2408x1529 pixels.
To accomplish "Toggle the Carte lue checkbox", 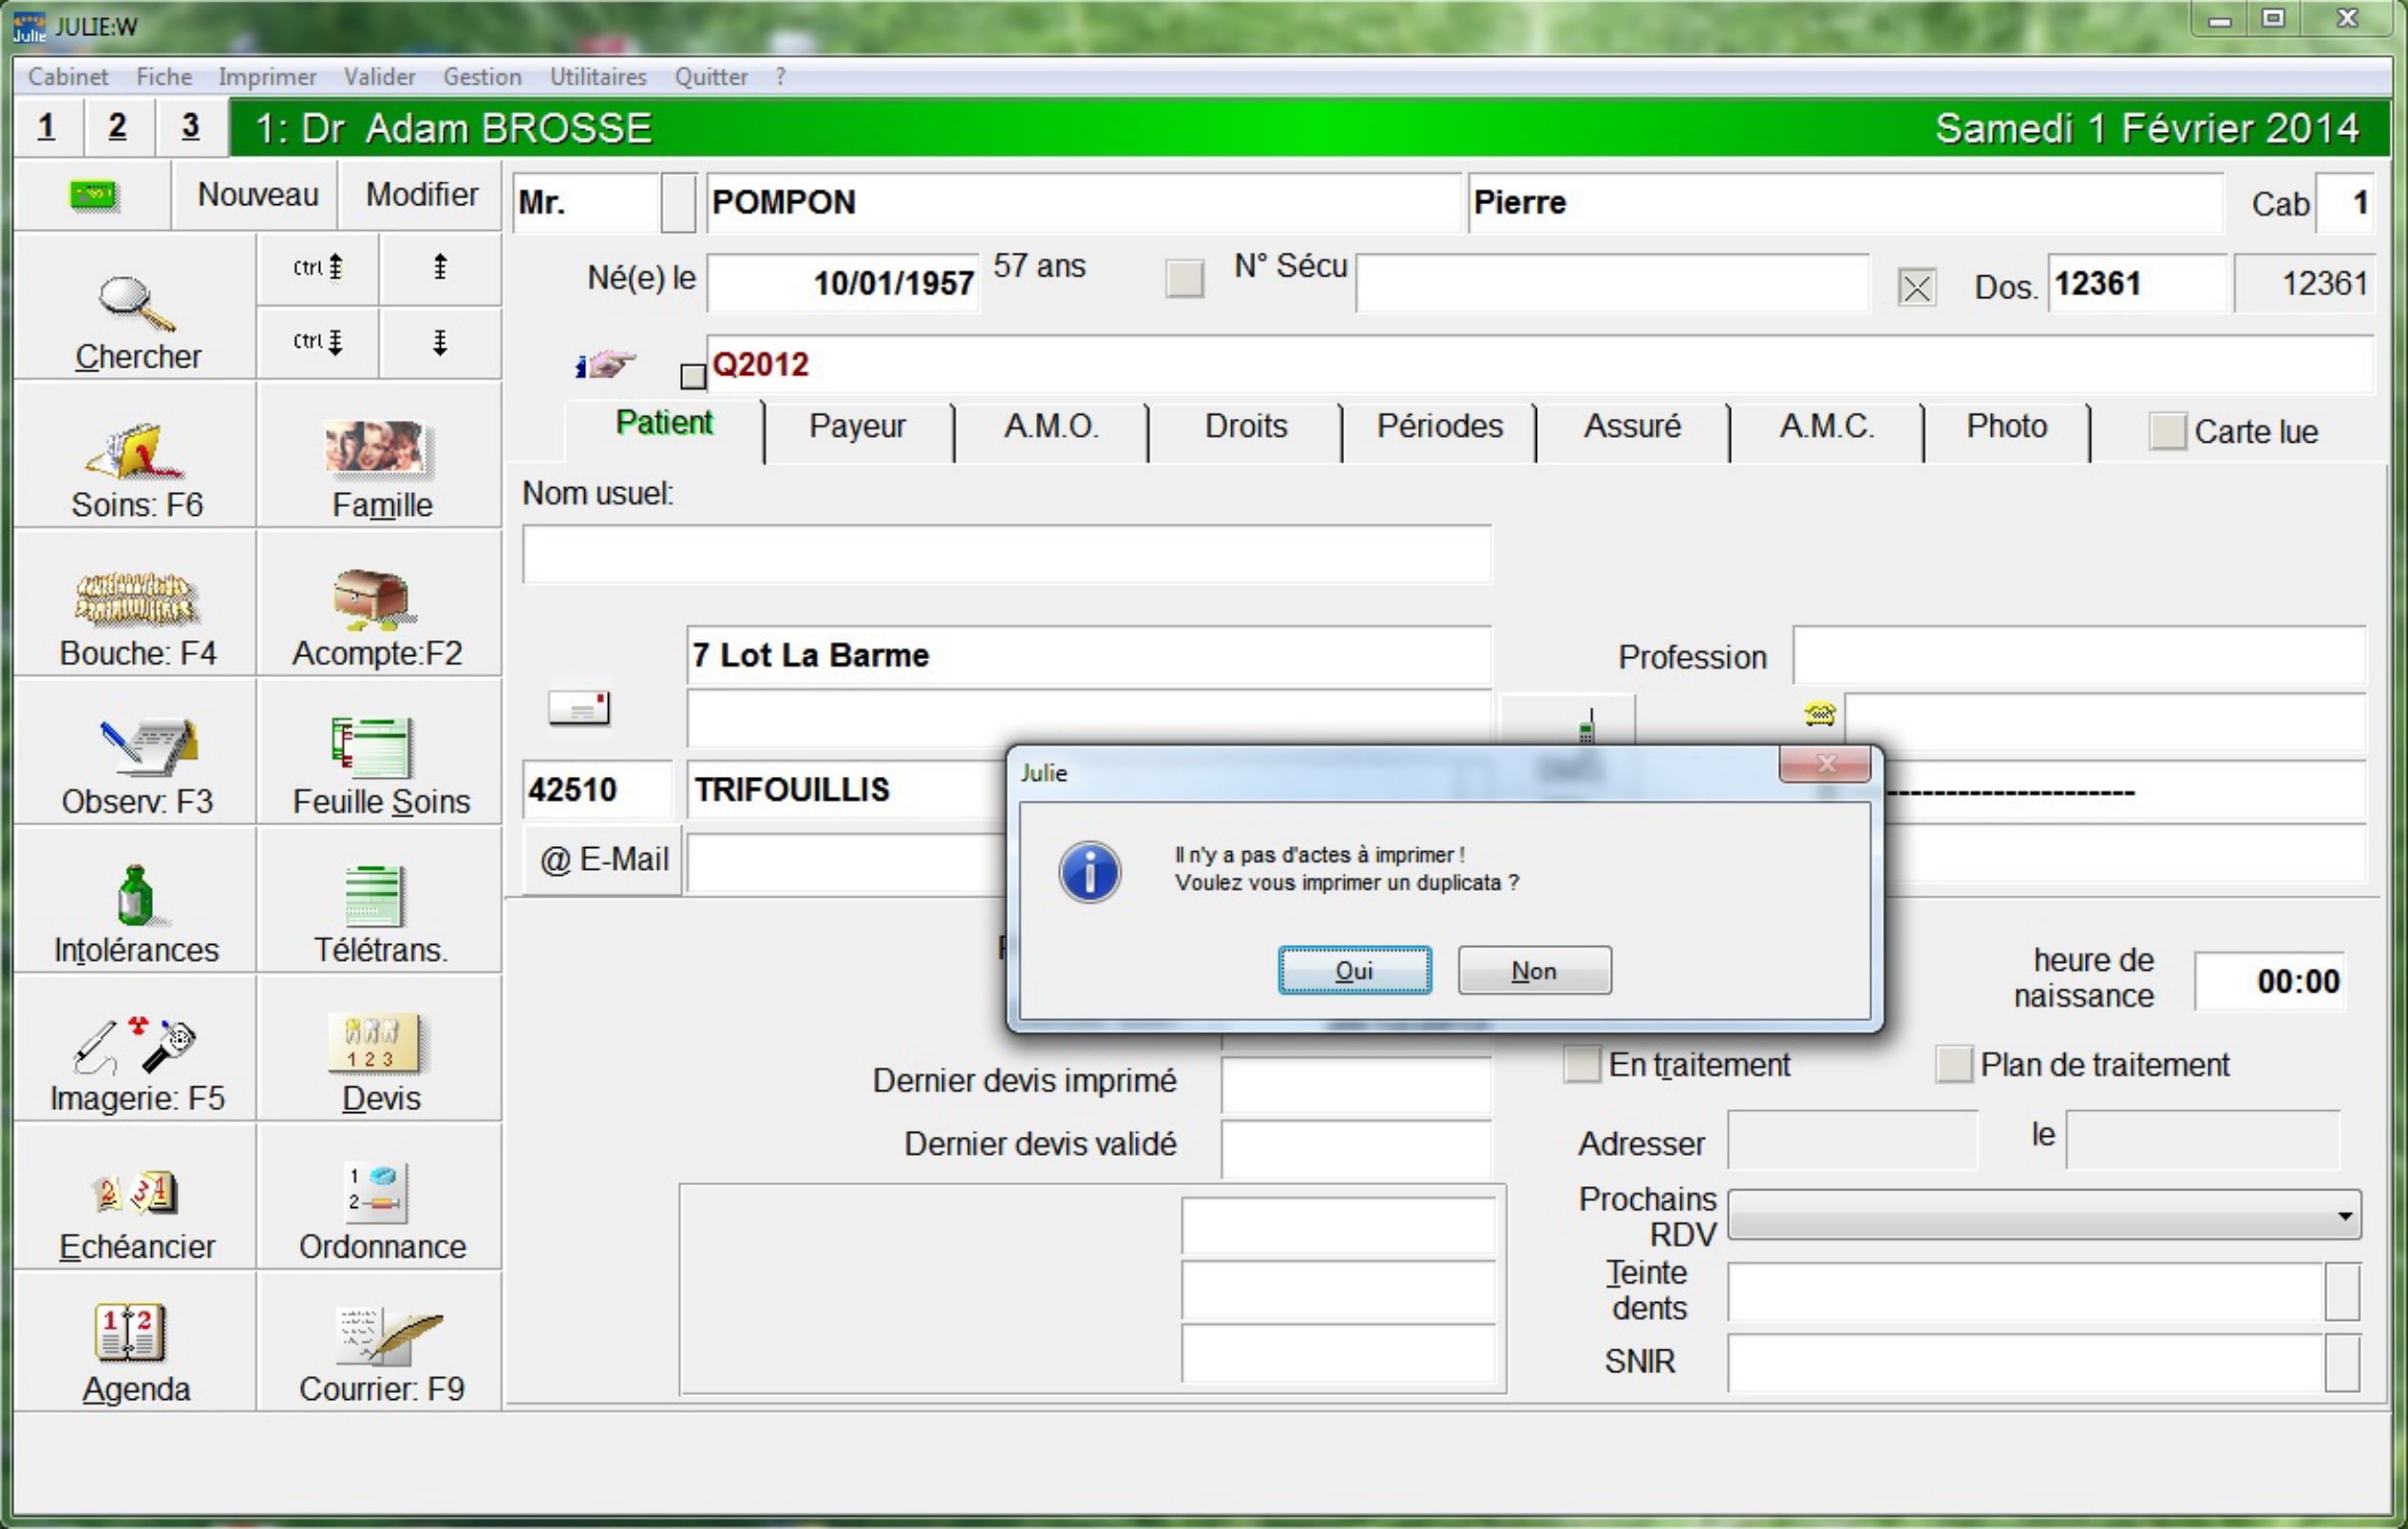I will tap(2167, 432).
